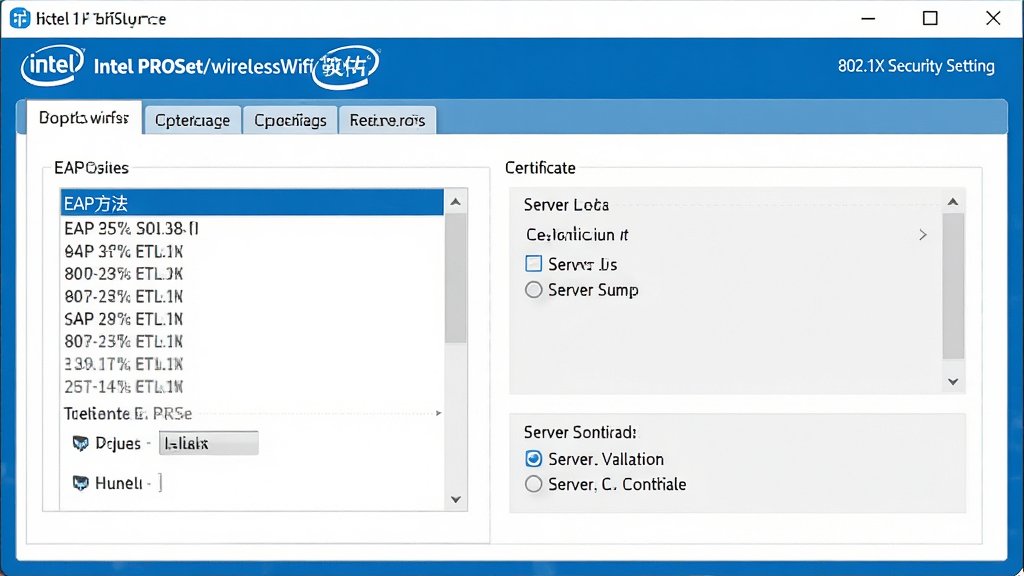Click the Huneli input field
This screenshot has height=576, width=1024.
160,483
